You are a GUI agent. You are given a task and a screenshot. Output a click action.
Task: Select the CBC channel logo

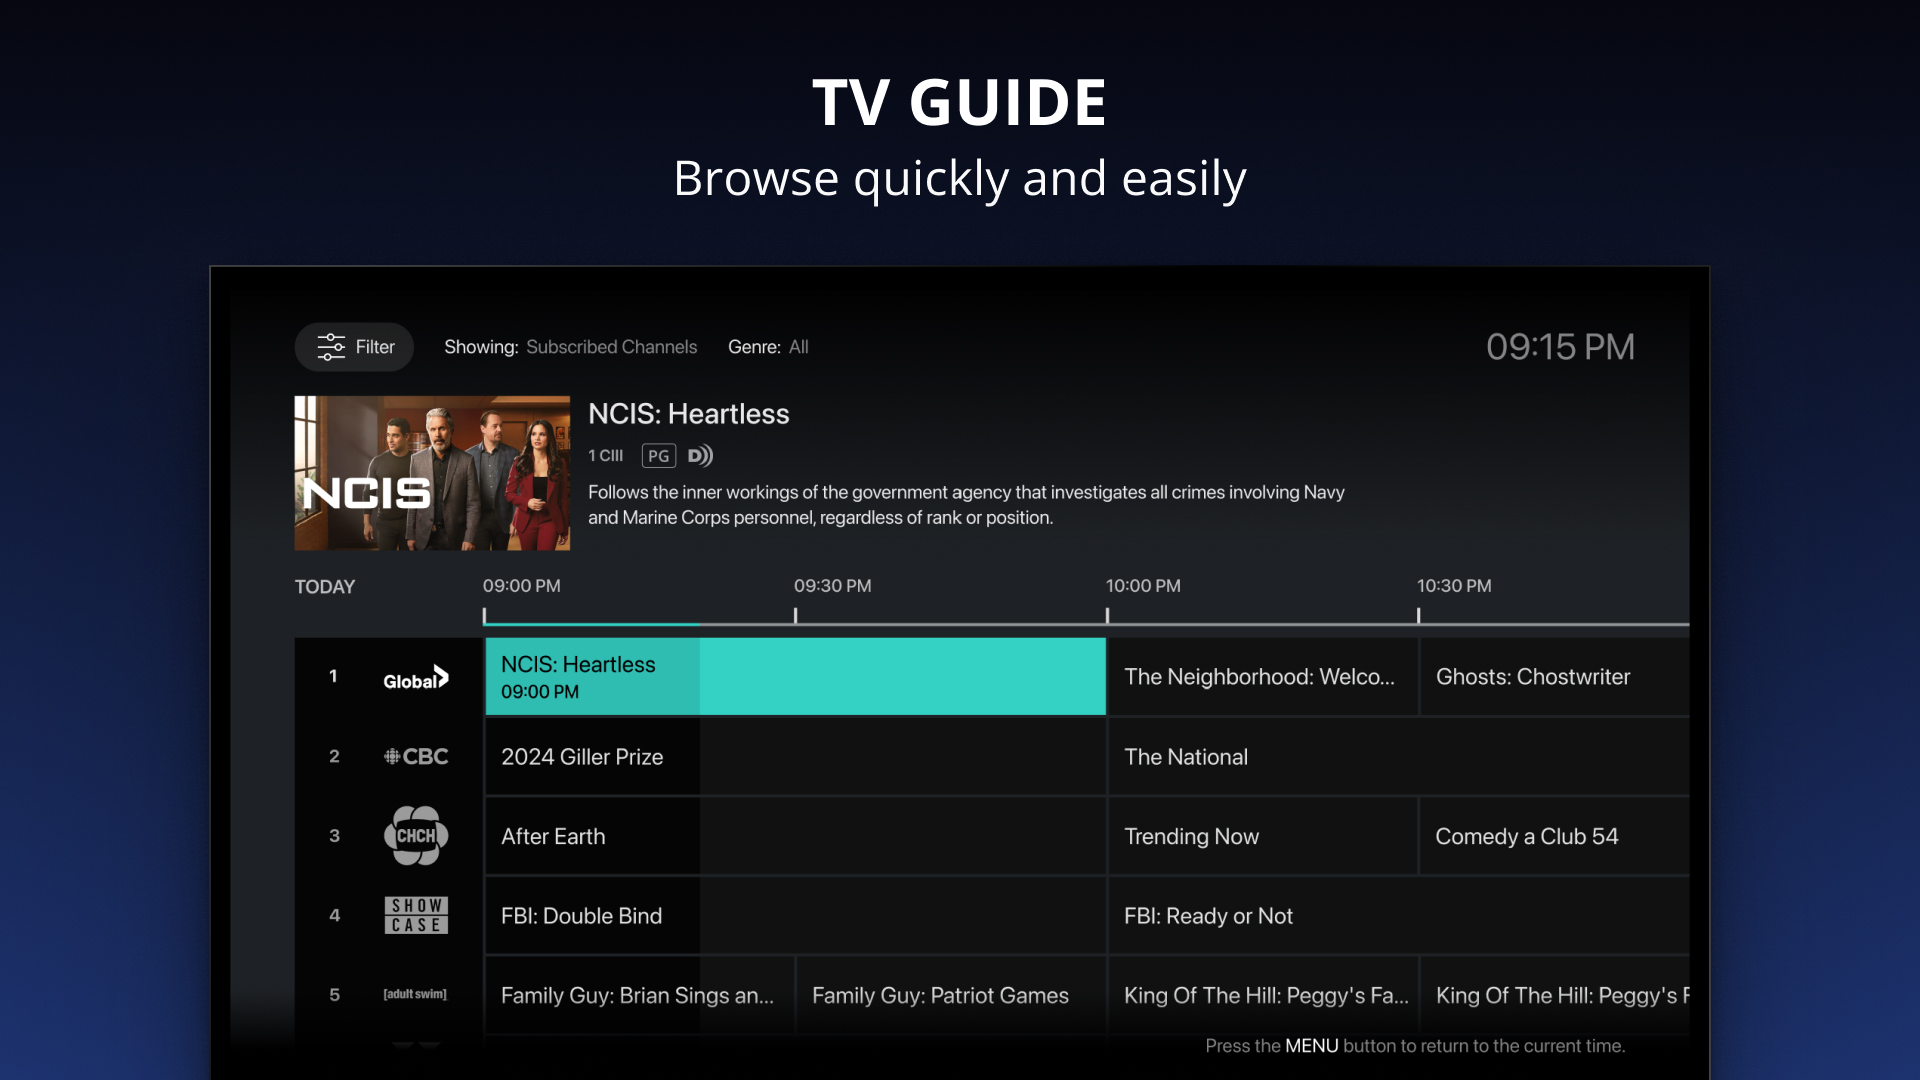416,757
